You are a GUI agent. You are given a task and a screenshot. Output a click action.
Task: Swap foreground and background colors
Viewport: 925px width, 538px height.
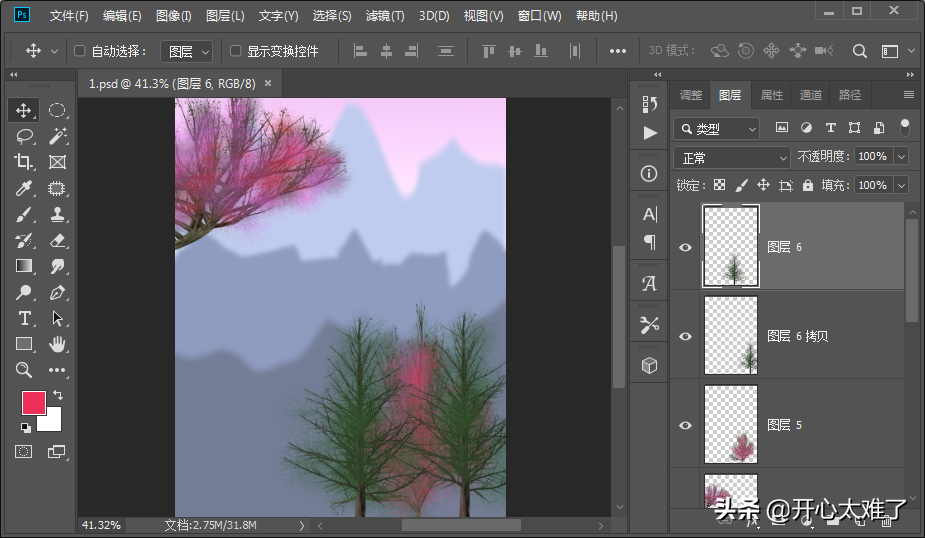coord(58,395)
